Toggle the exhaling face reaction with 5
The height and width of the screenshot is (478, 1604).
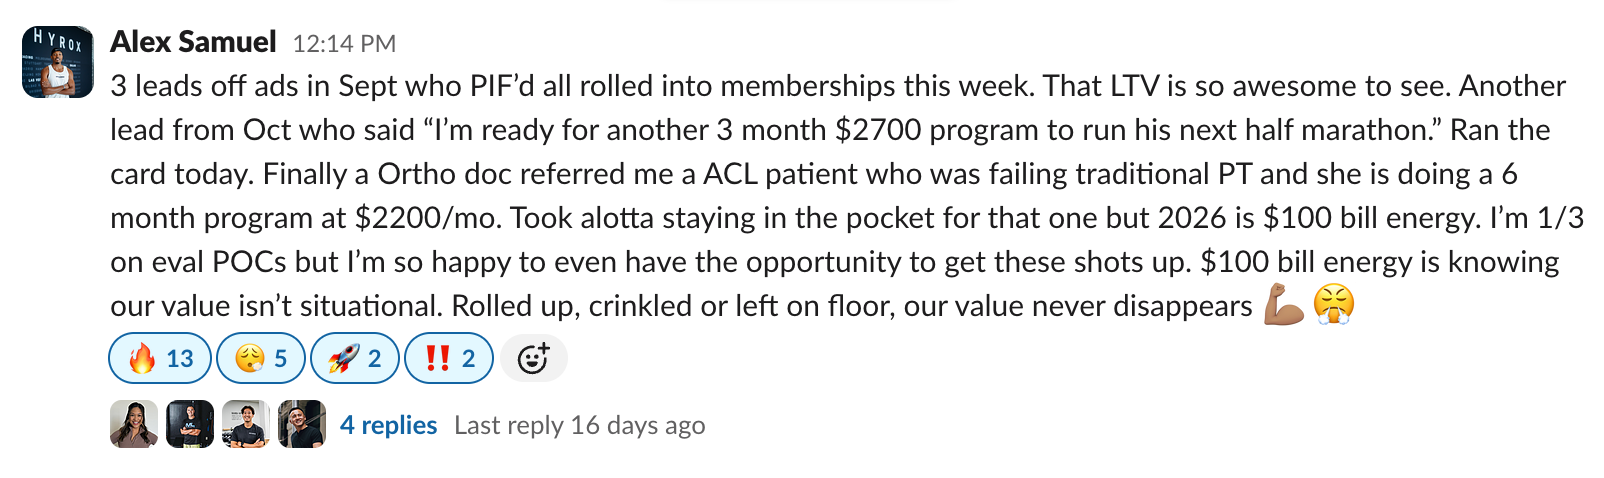(x=260, y=358)
